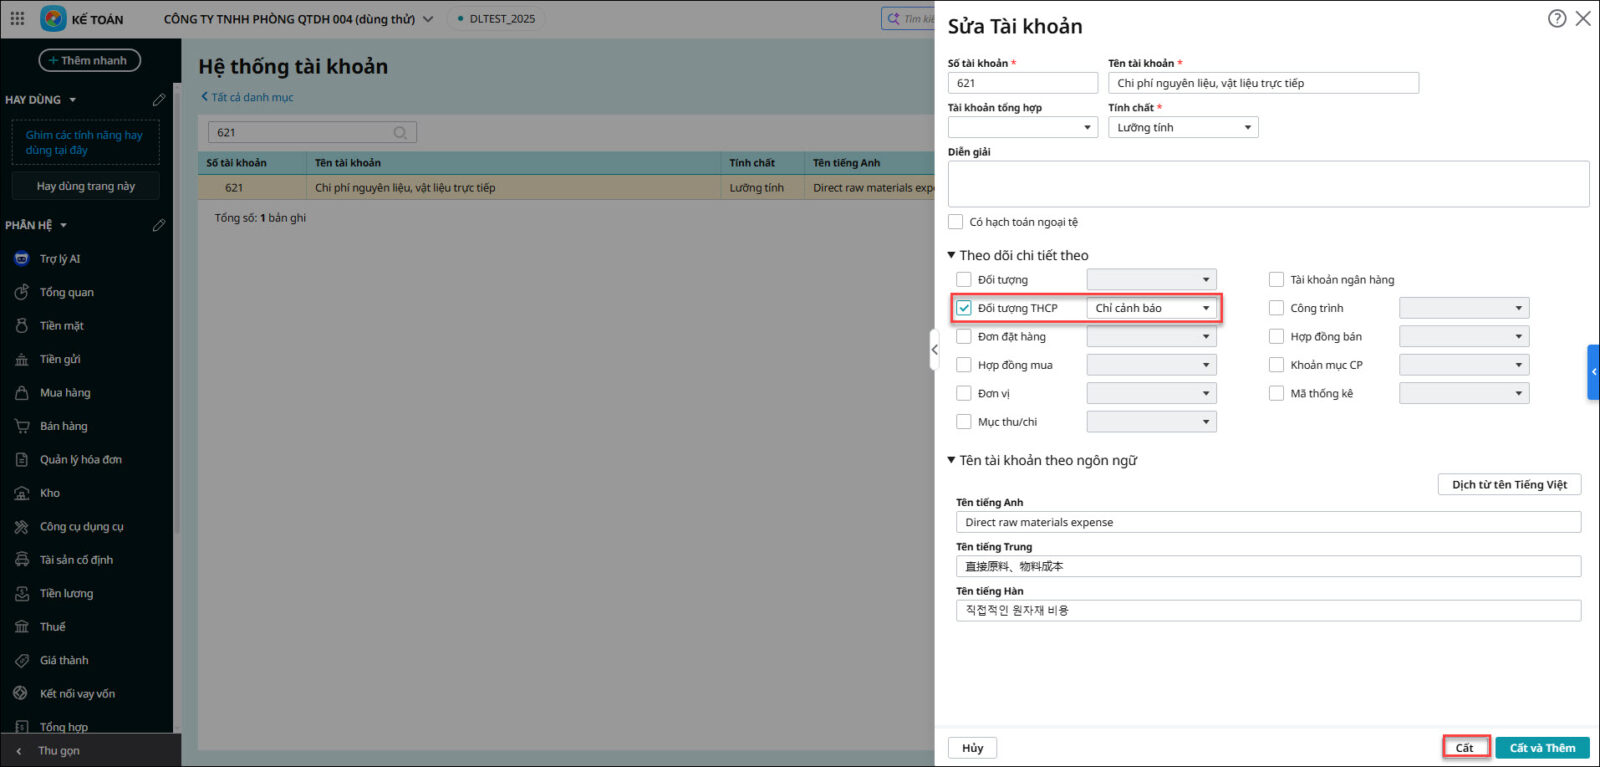The width and height of the screenshot is (1600, 767).
Task: Open the Tính chất dropdown
Action: coord(1183,128)
